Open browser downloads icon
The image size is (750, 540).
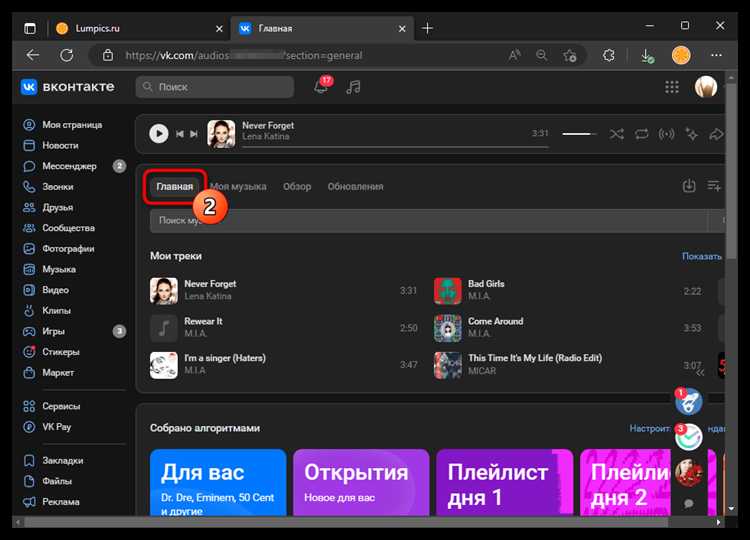pos(647,56)
